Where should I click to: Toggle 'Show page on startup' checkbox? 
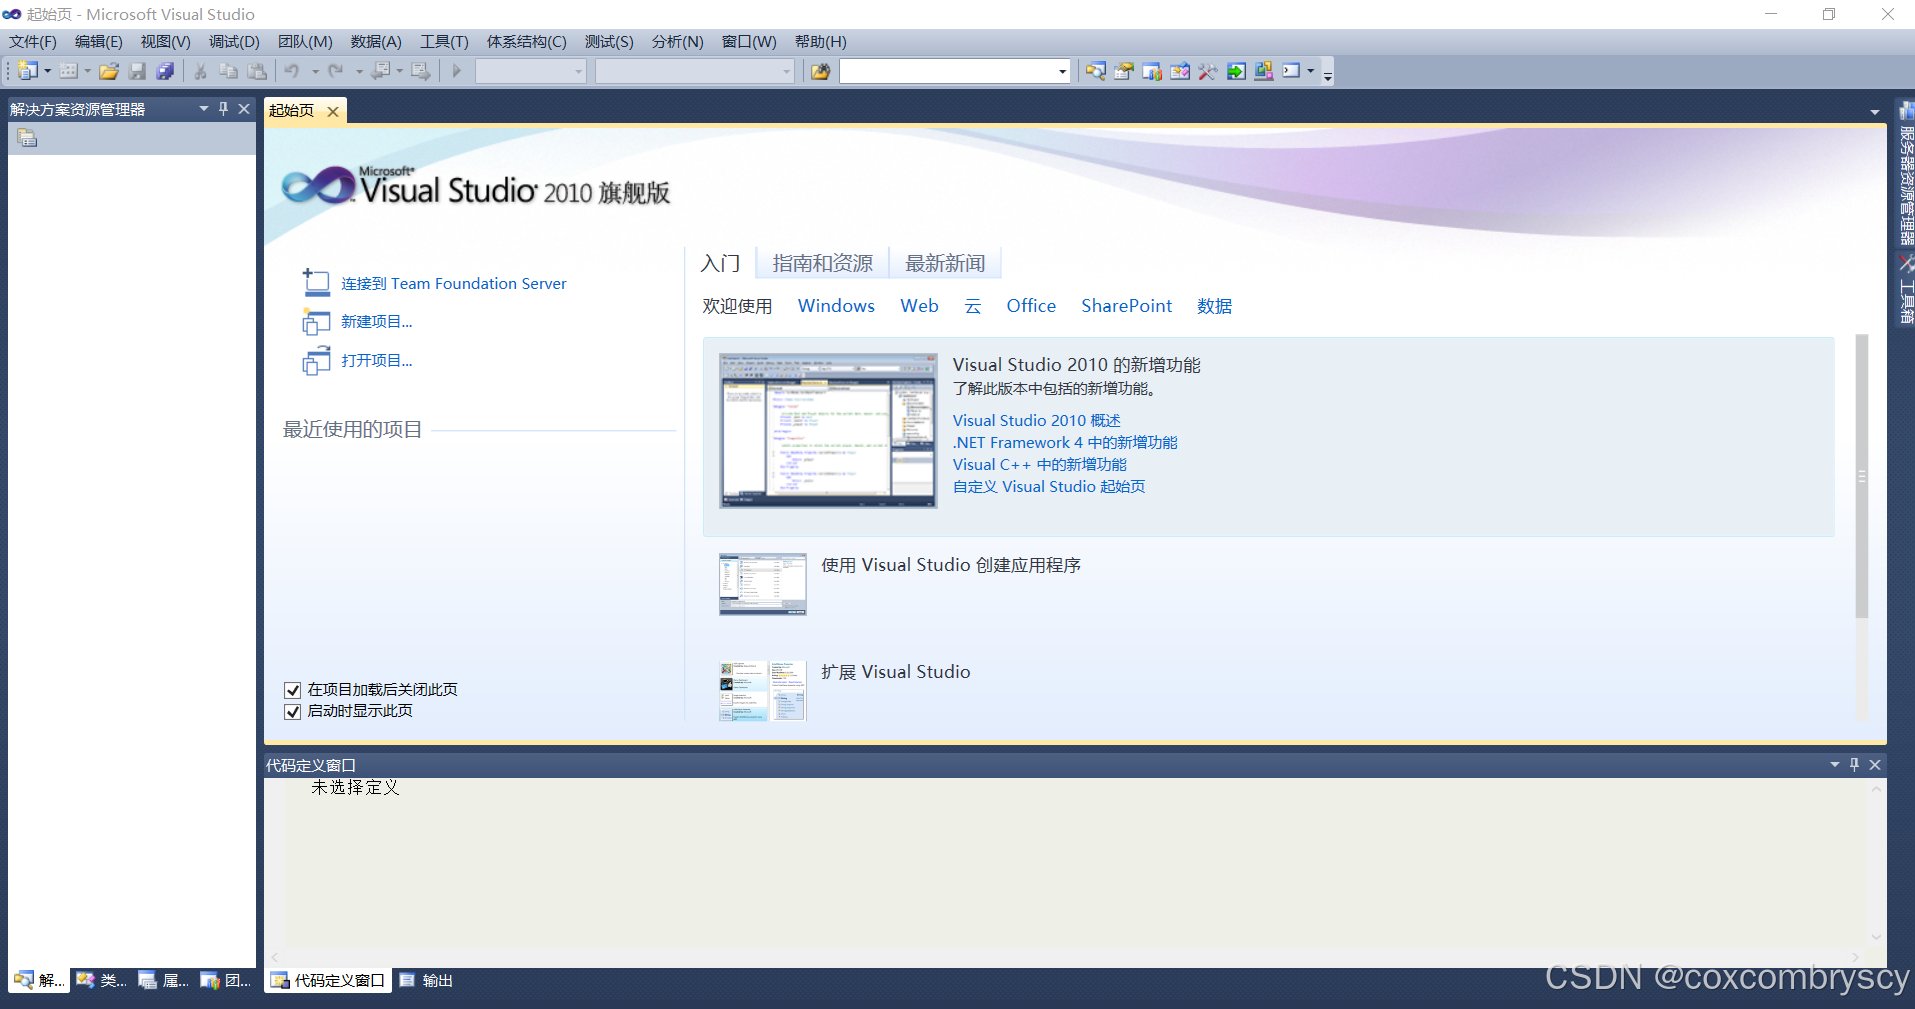click(x=293, y=712)
